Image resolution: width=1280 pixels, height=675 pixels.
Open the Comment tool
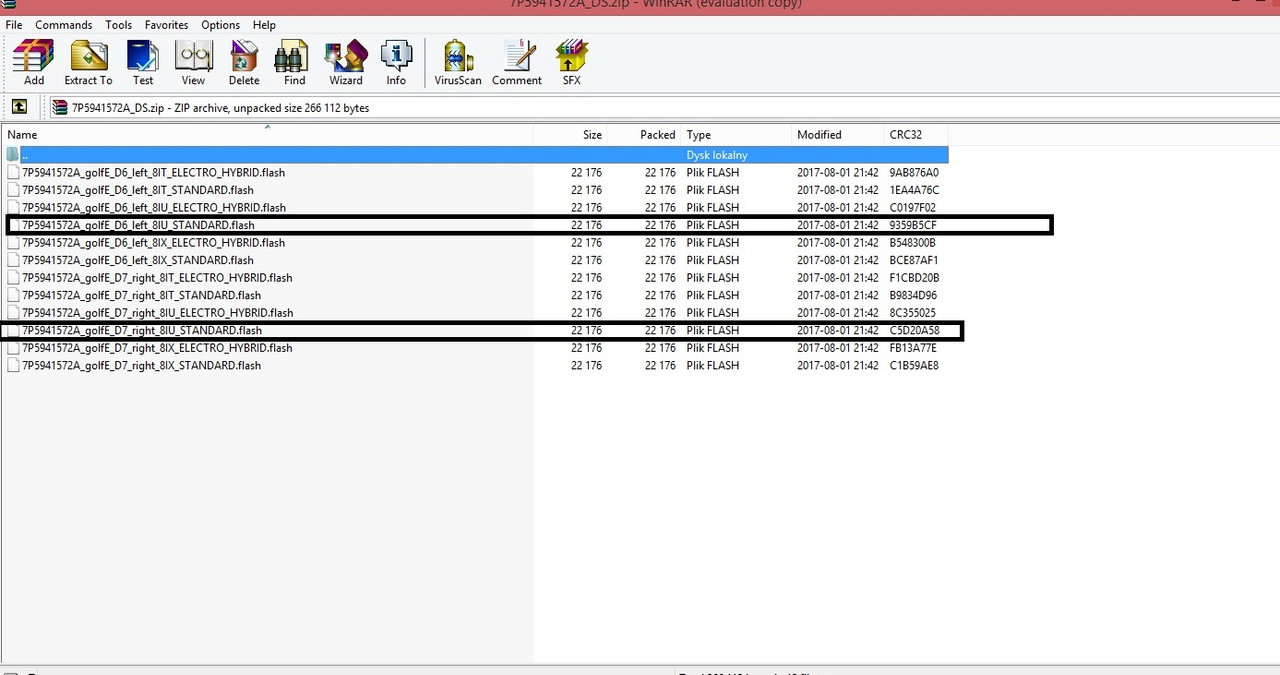[517, 64]
